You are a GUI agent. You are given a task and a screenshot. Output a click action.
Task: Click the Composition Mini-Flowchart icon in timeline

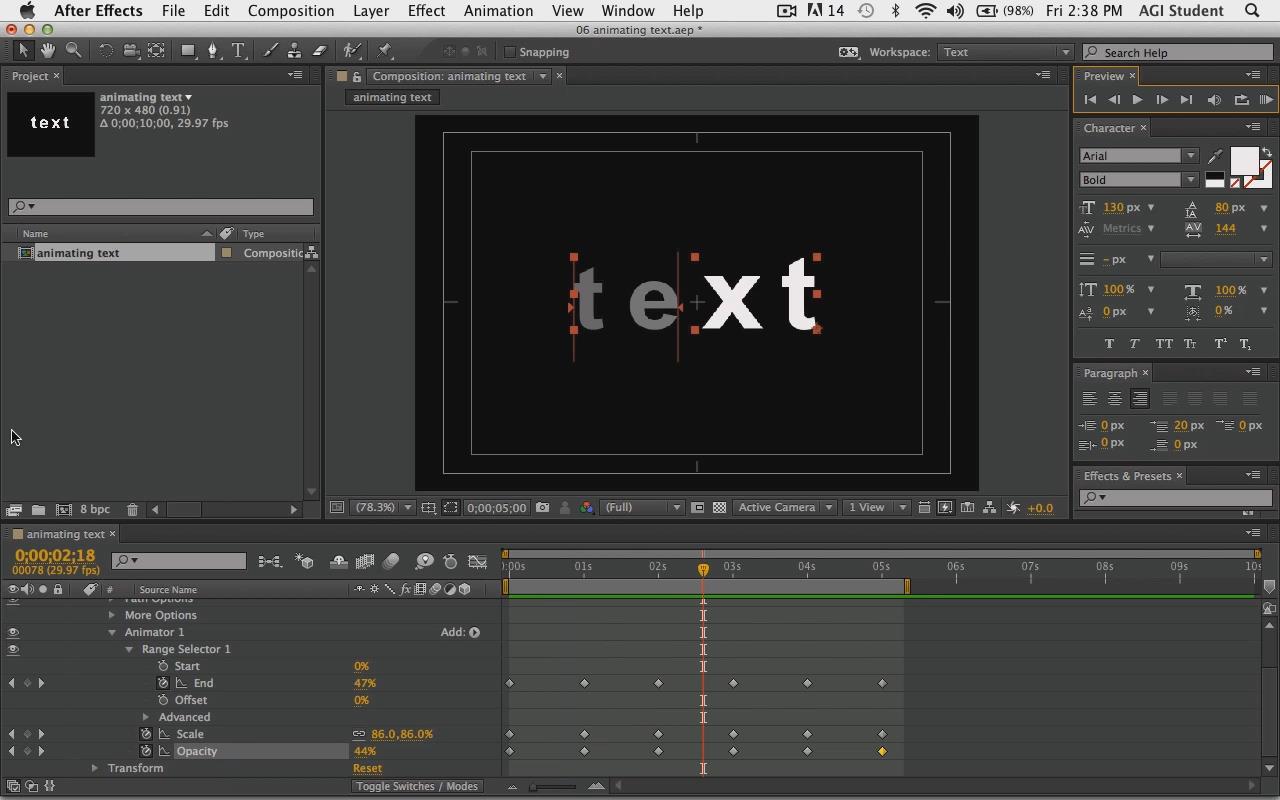pyautogui.click(x=270, y=562)
